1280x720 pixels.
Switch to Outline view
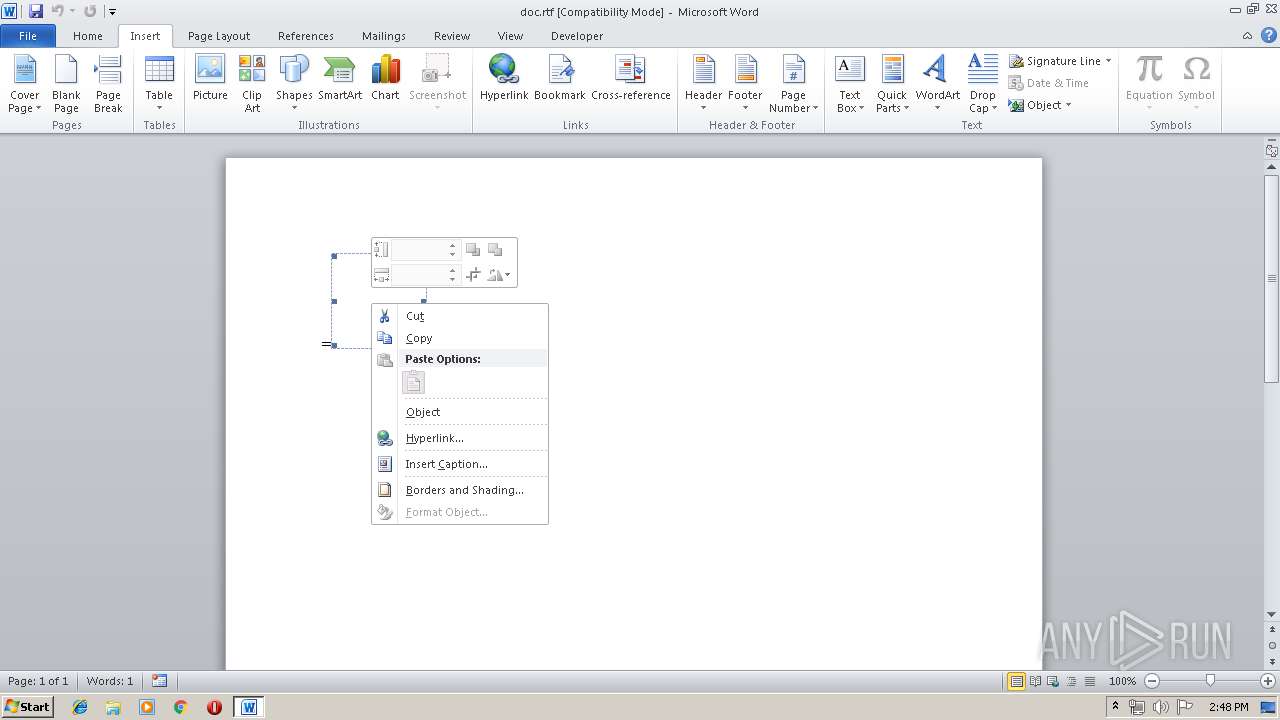tap(1069, 681)
